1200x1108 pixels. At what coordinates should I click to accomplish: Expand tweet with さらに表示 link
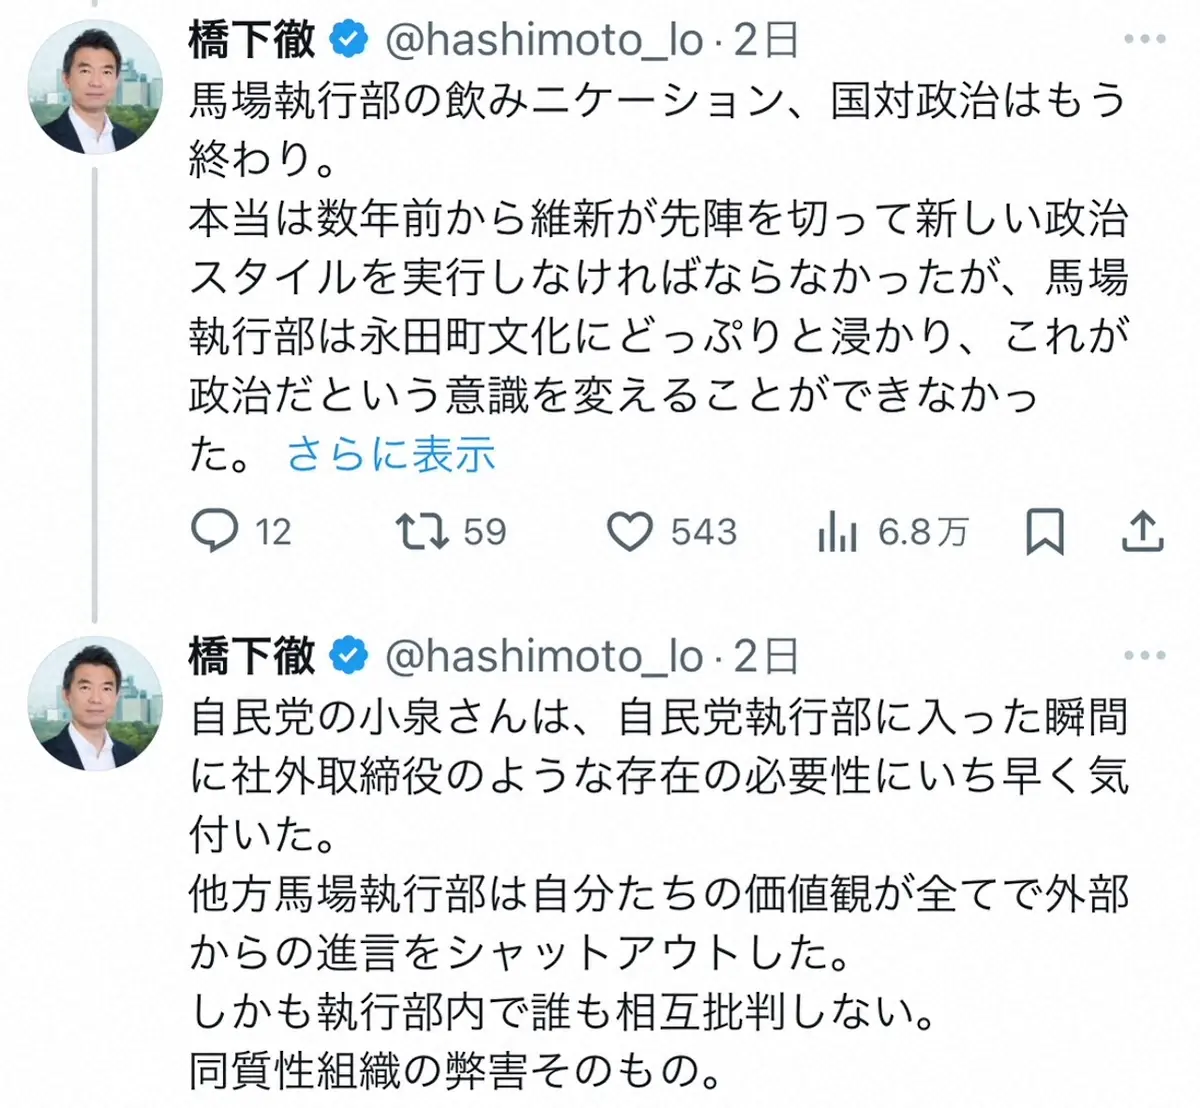(391, 455)
